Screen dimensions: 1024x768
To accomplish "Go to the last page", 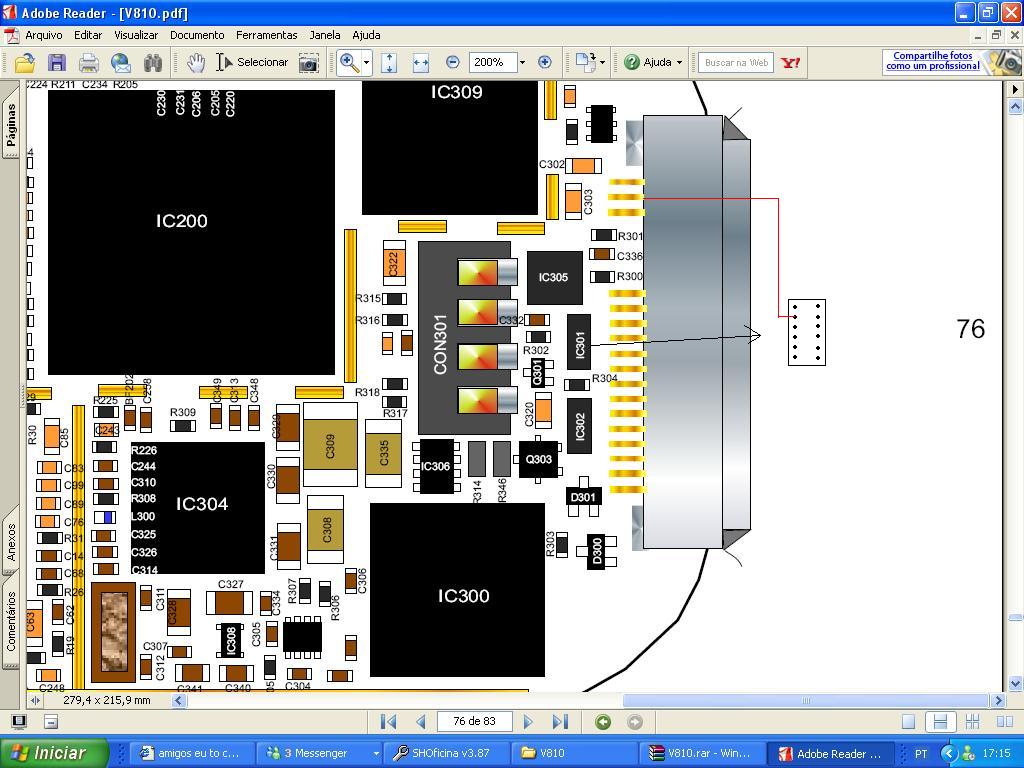I will [x=560, y=722].
